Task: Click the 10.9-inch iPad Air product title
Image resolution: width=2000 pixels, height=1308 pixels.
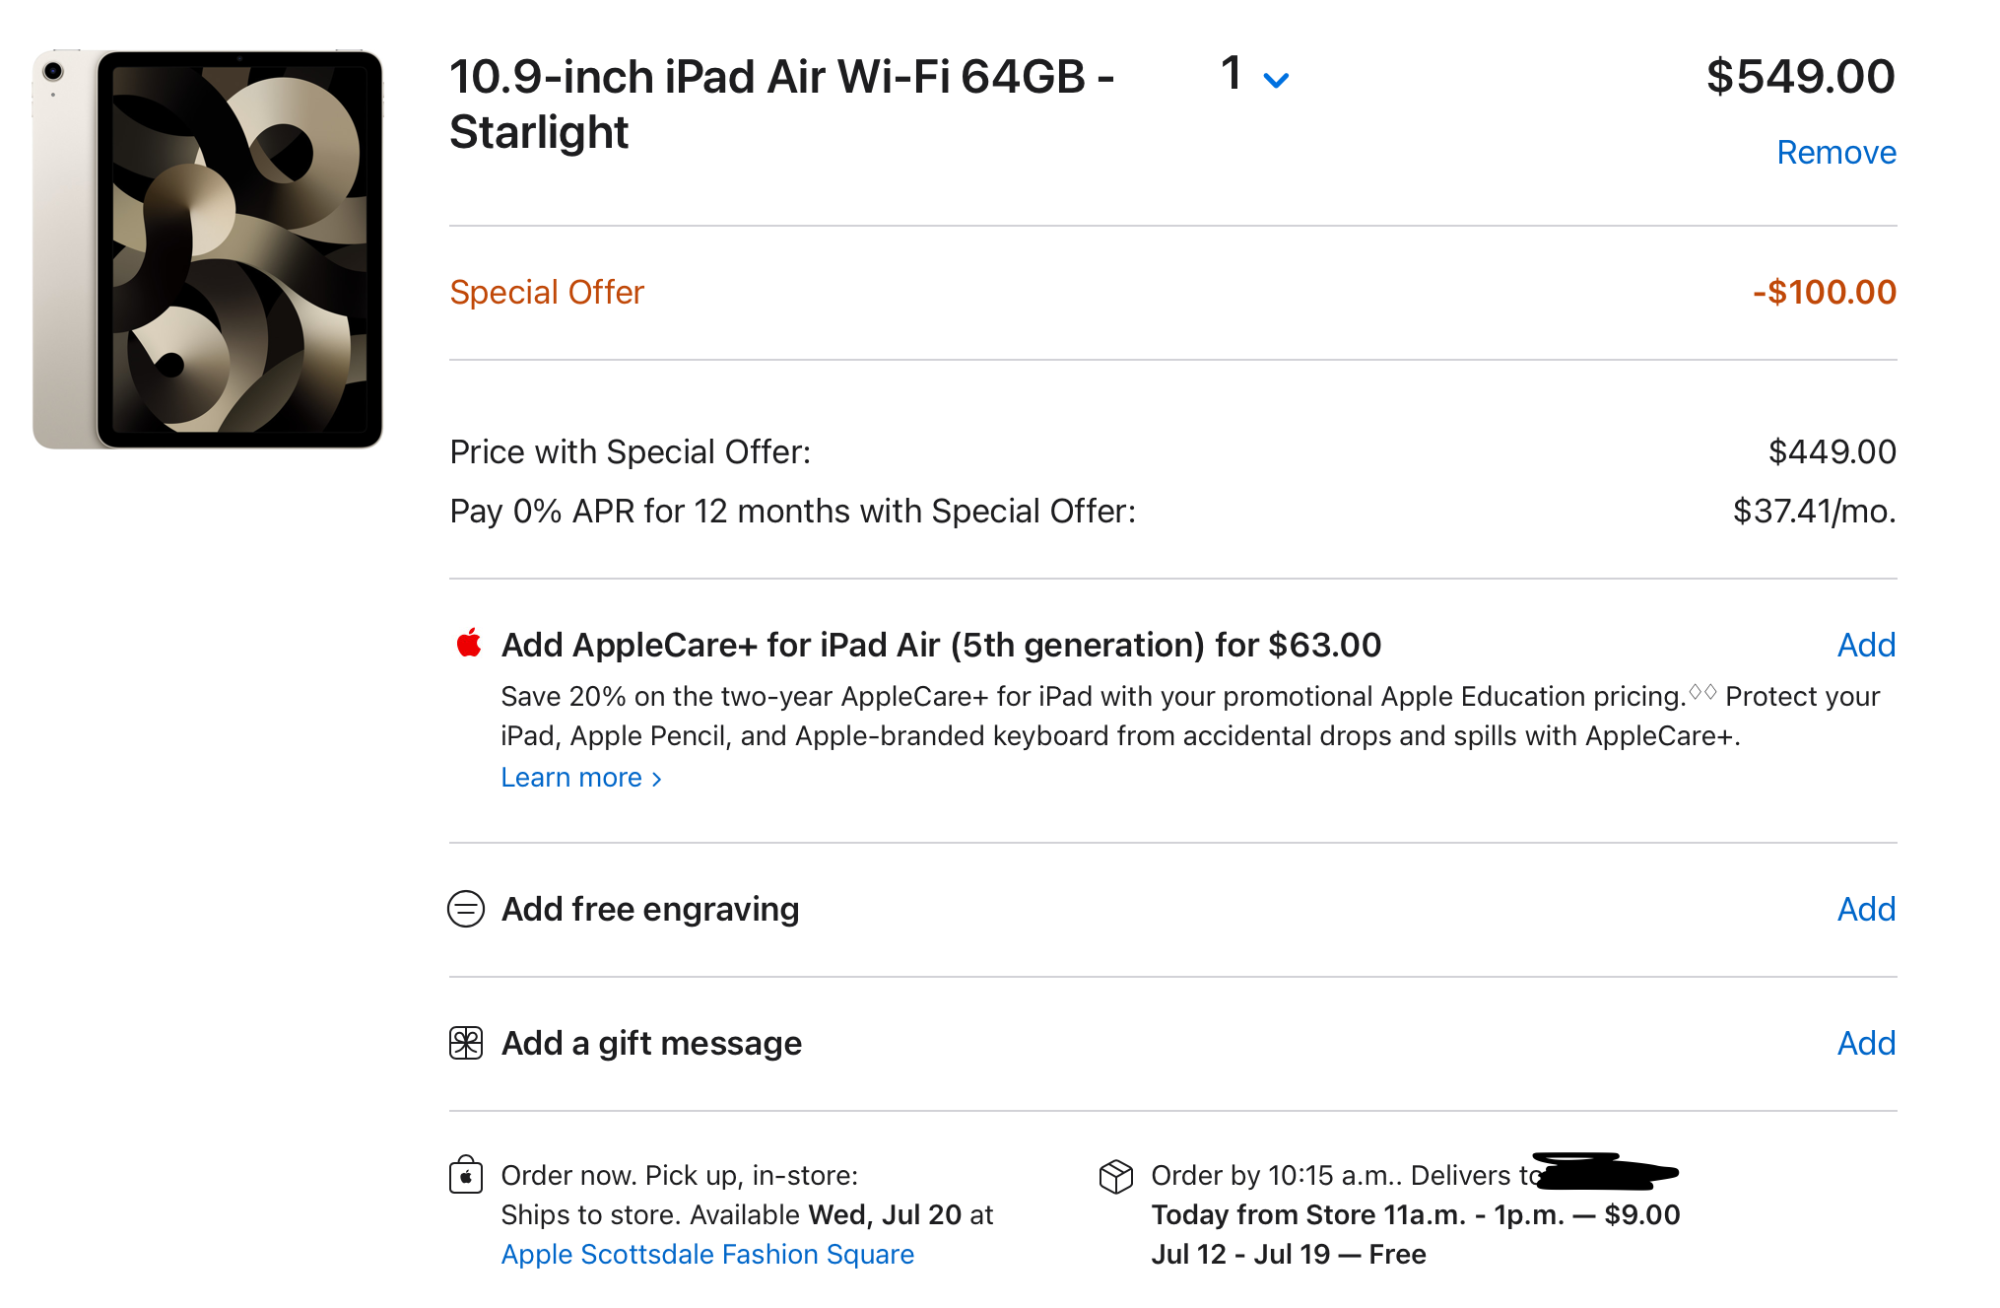Action: (781, 104)
